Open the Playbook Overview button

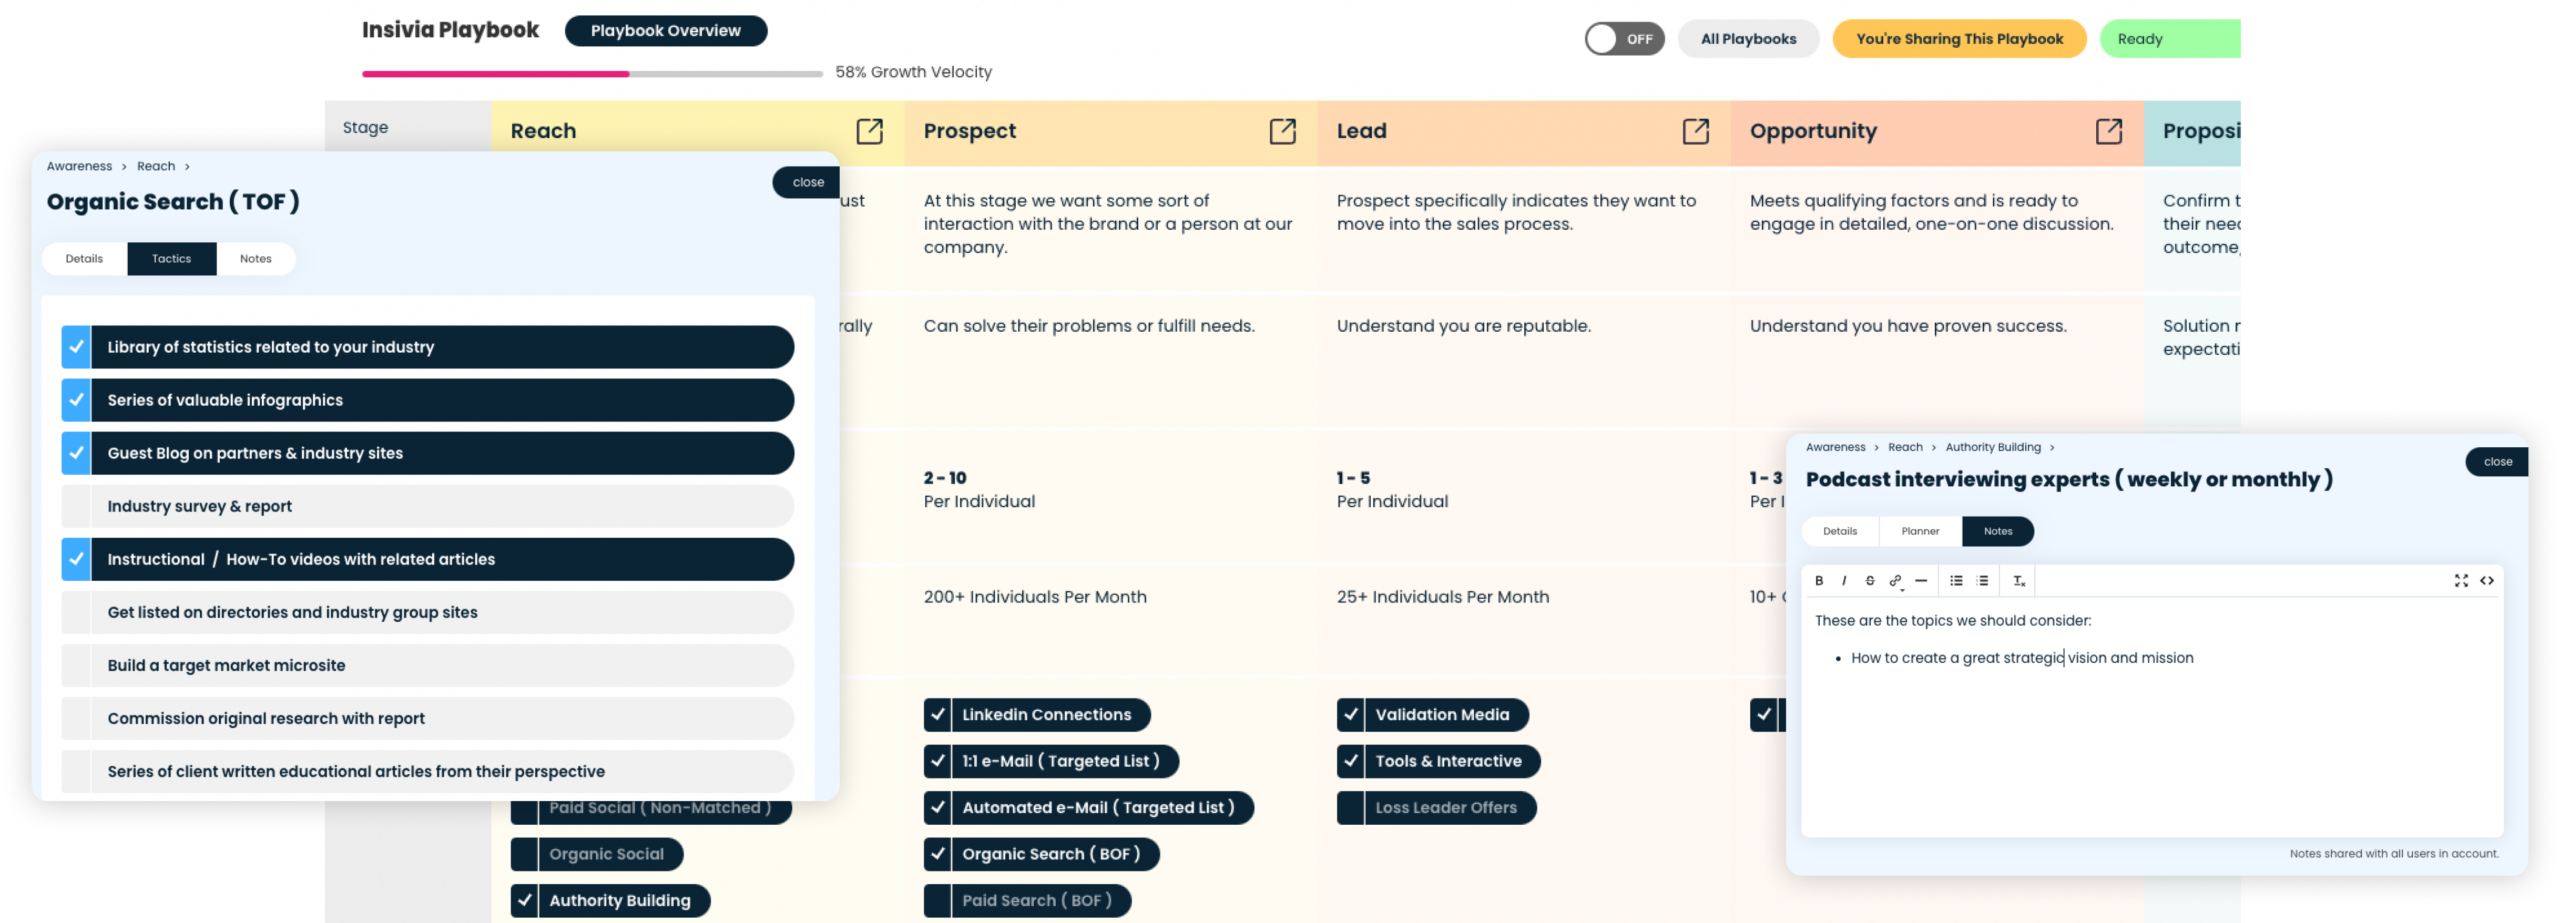point(665,31)
